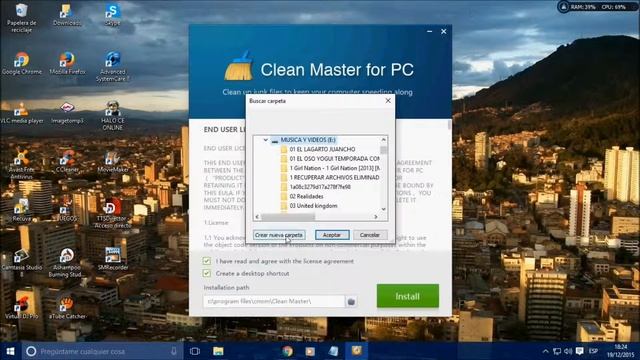The width and height of the screenshot is (640, 360).
Task: Open the taskbar clock showing 18:24
Action: tap(620, 351)
